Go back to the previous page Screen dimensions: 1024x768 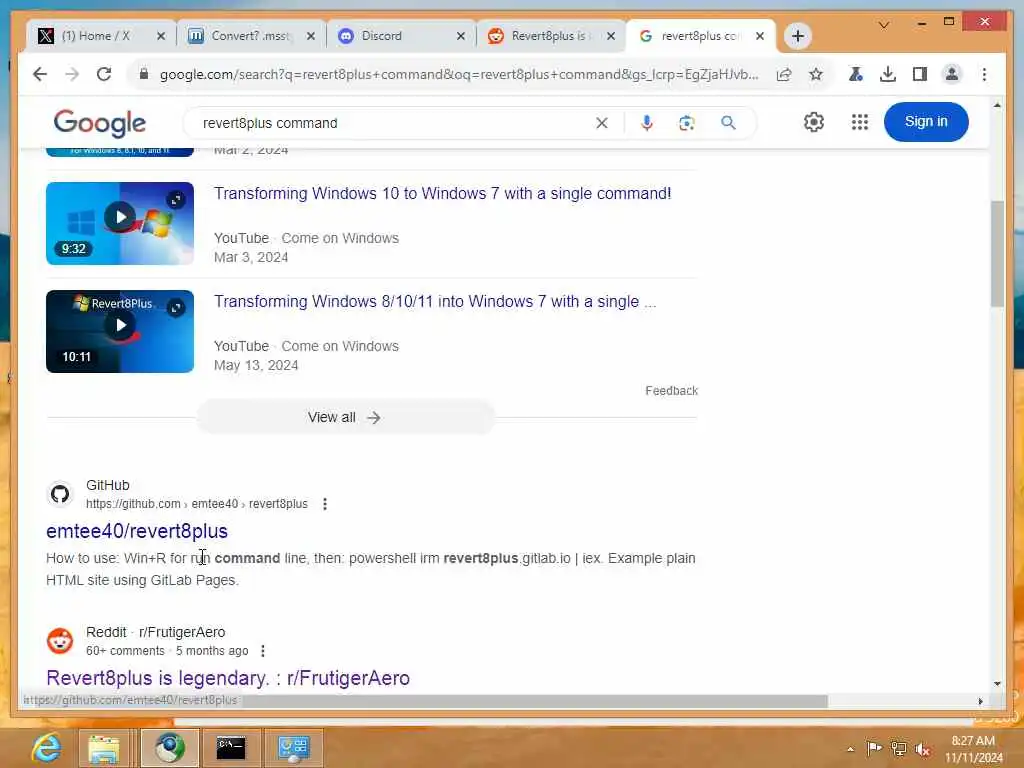40,74
